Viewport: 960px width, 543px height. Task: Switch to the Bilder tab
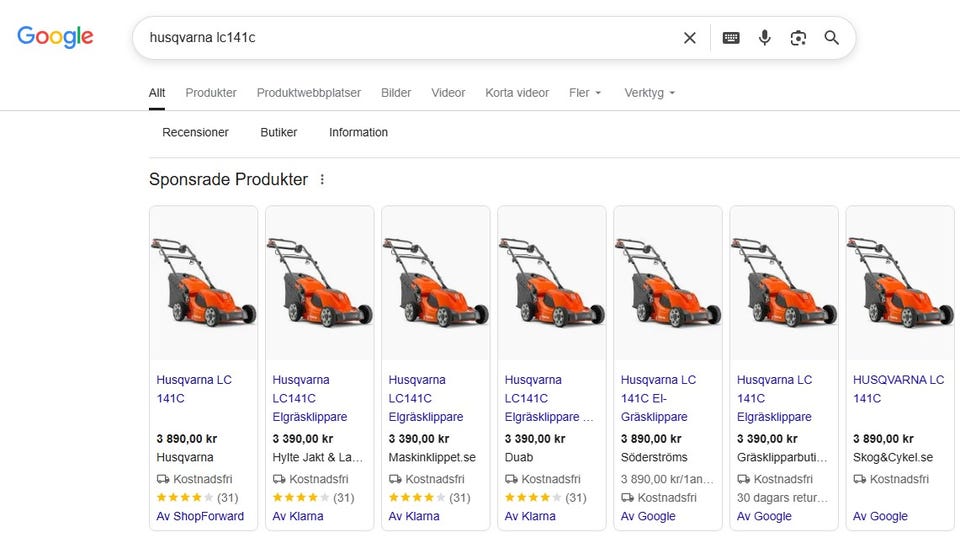point(396,93)
